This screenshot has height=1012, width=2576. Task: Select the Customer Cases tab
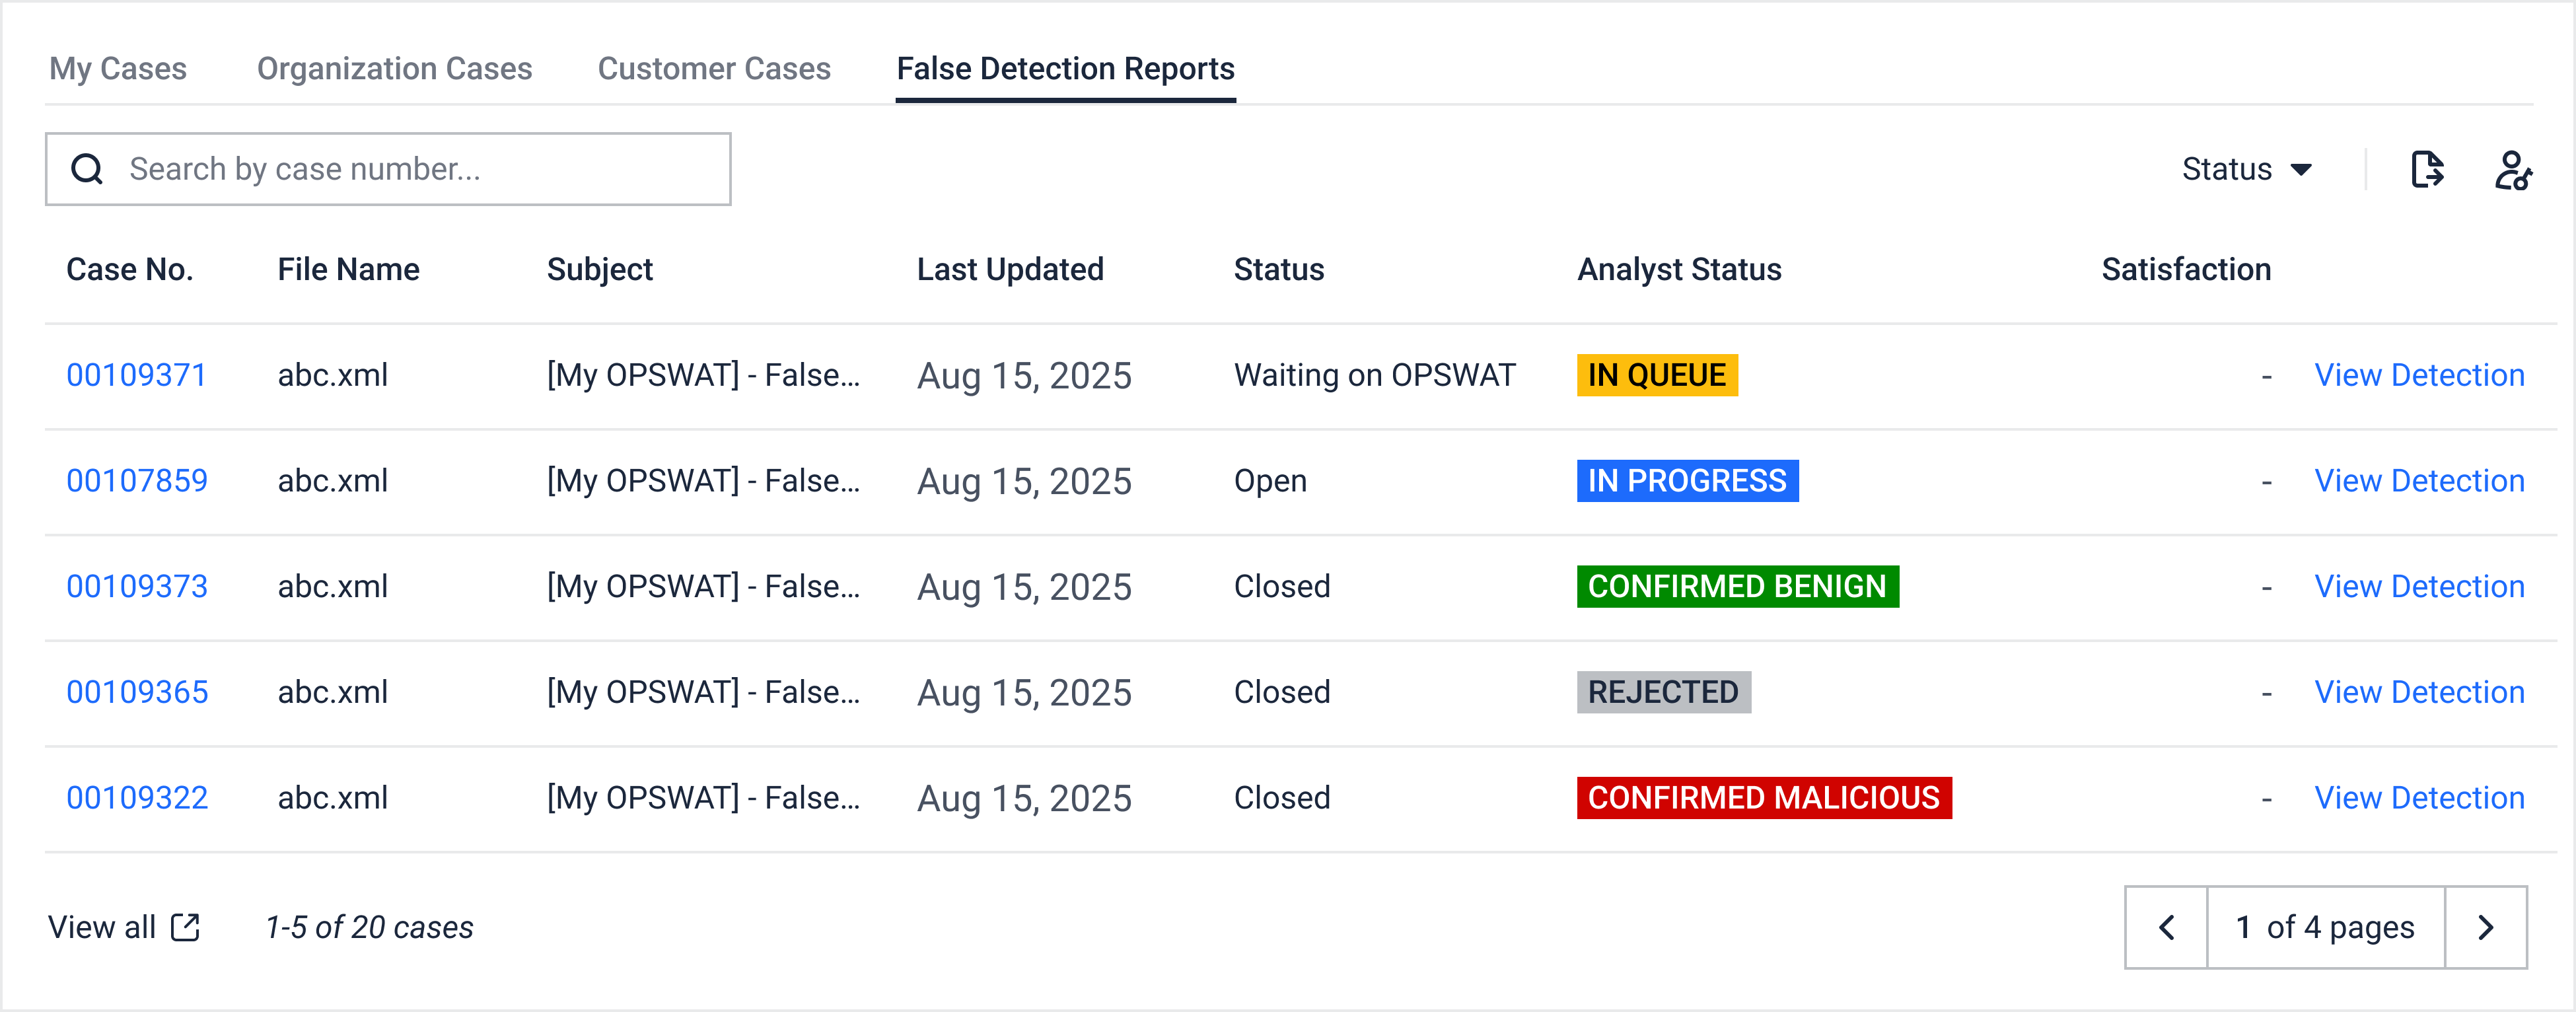(714, 68)
